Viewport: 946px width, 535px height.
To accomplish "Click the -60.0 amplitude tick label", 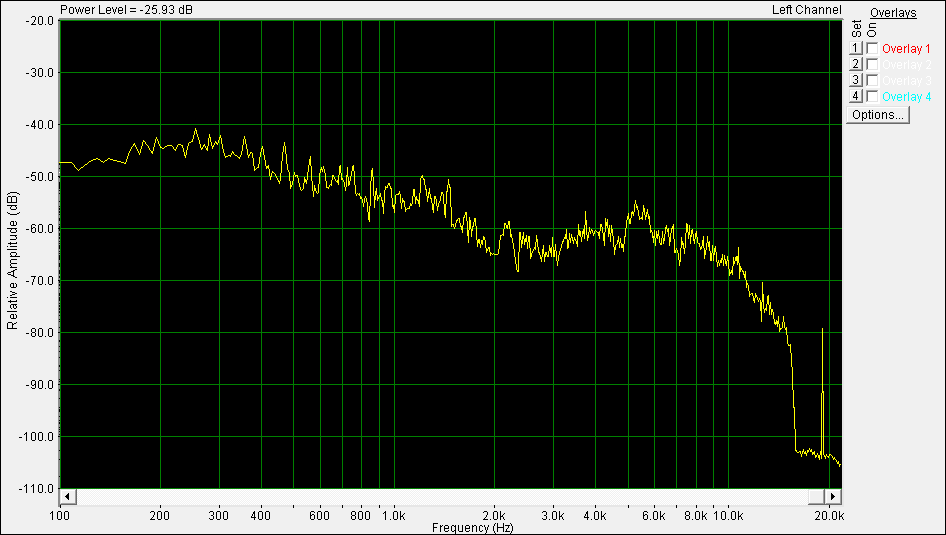I will [x=40, y=229].
